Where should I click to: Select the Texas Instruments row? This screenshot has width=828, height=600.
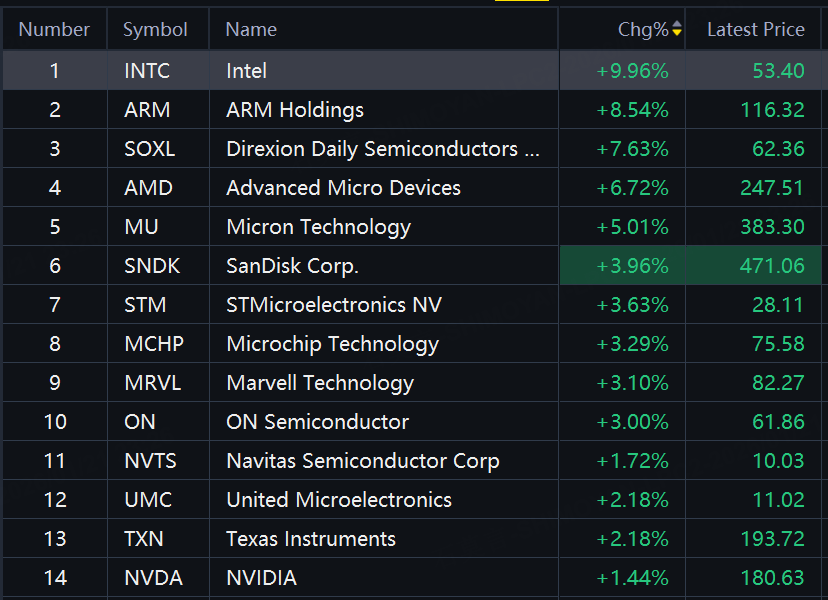[x=311, y=539]
